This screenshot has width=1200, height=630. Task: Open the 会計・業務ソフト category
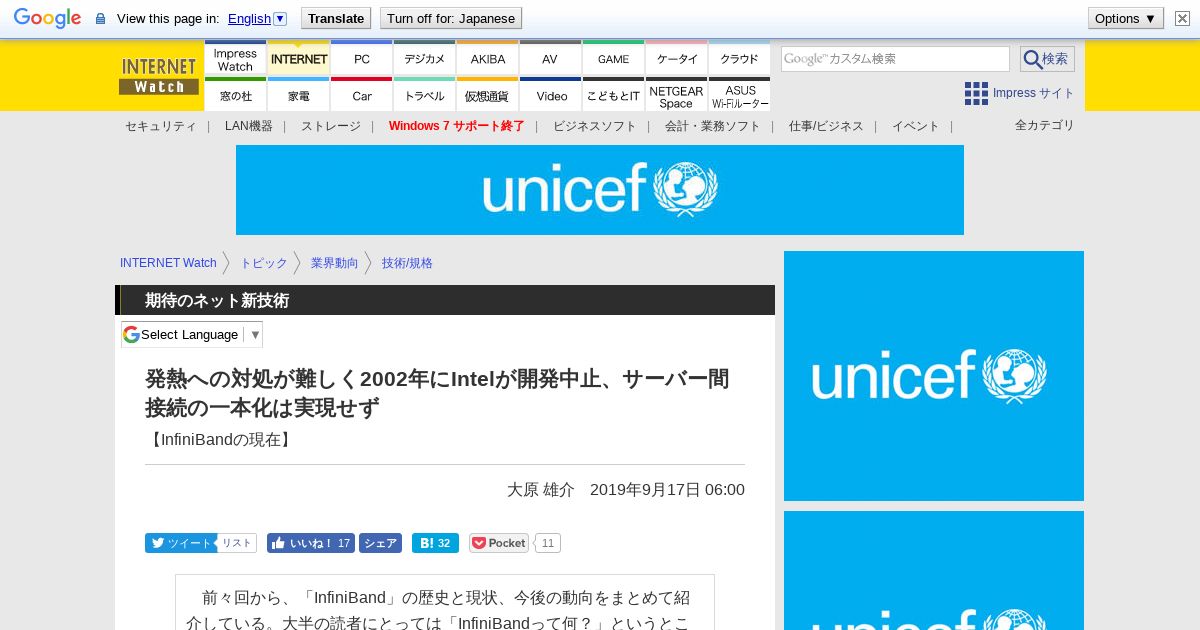point(712,126)
